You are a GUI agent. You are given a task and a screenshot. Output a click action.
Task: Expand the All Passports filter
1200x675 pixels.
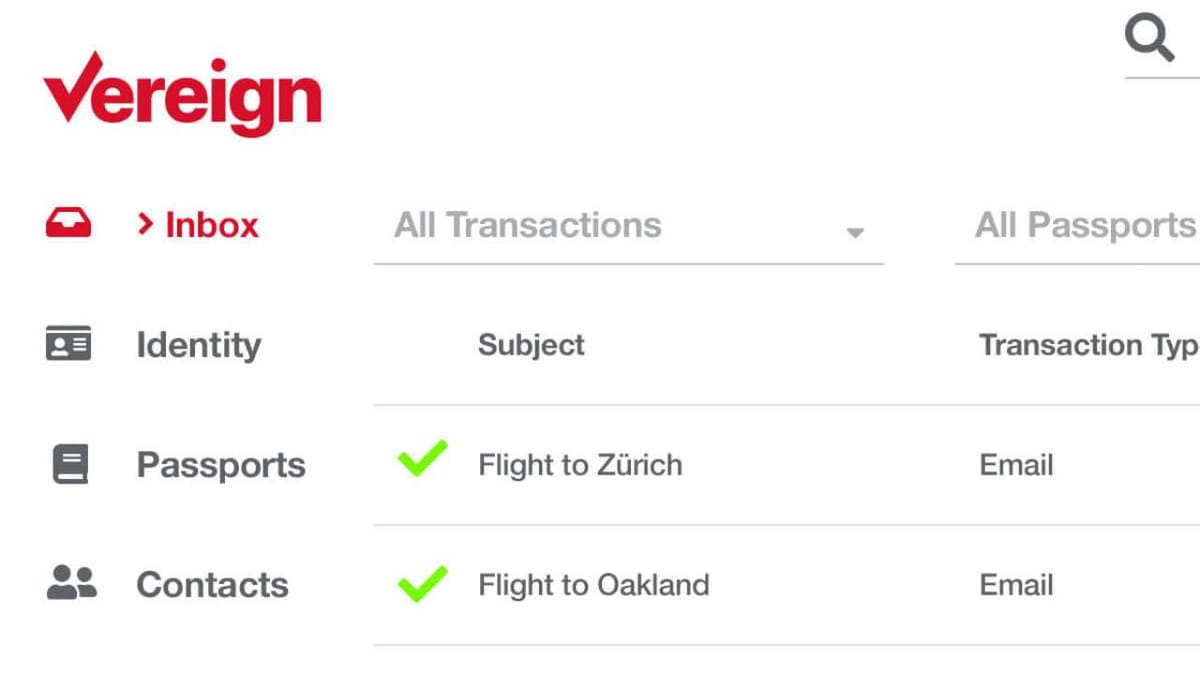(1085, 225)
